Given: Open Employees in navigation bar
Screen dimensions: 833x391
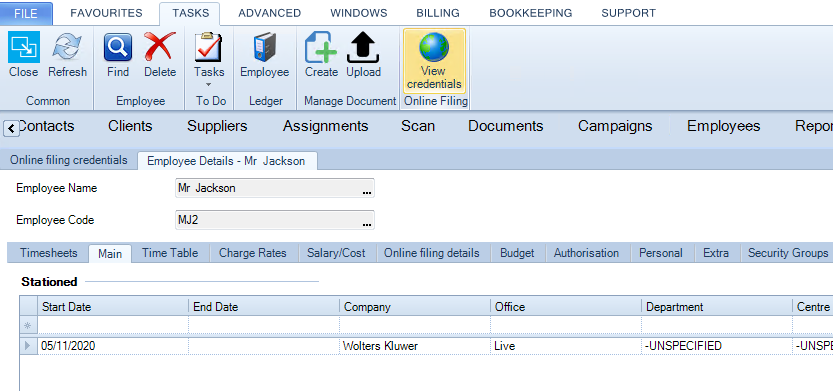Looking at the screenshot, I should click(724, 126).
